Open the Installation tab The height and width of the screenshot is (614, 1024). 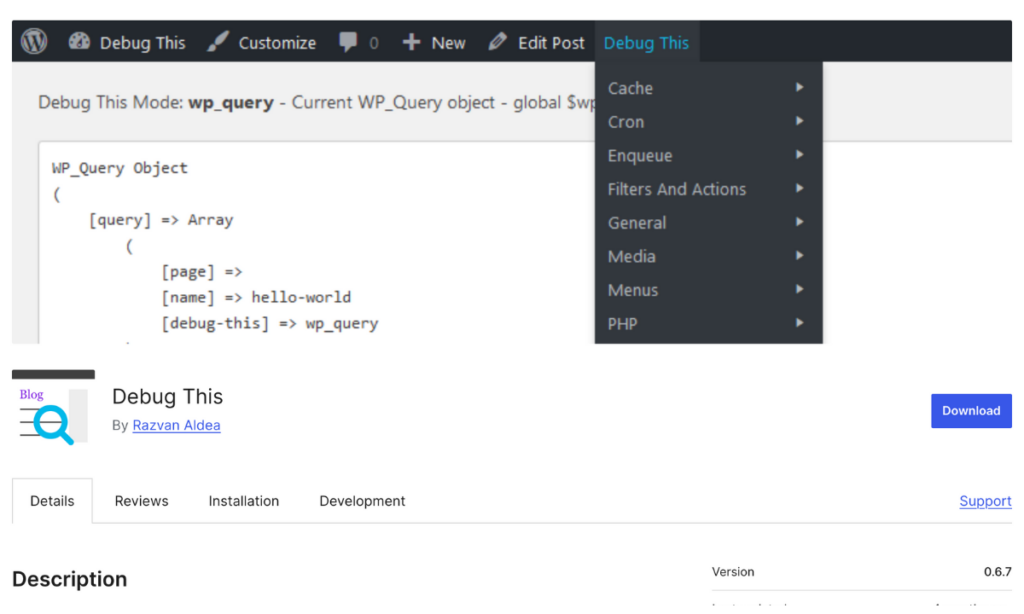point(243,500)
